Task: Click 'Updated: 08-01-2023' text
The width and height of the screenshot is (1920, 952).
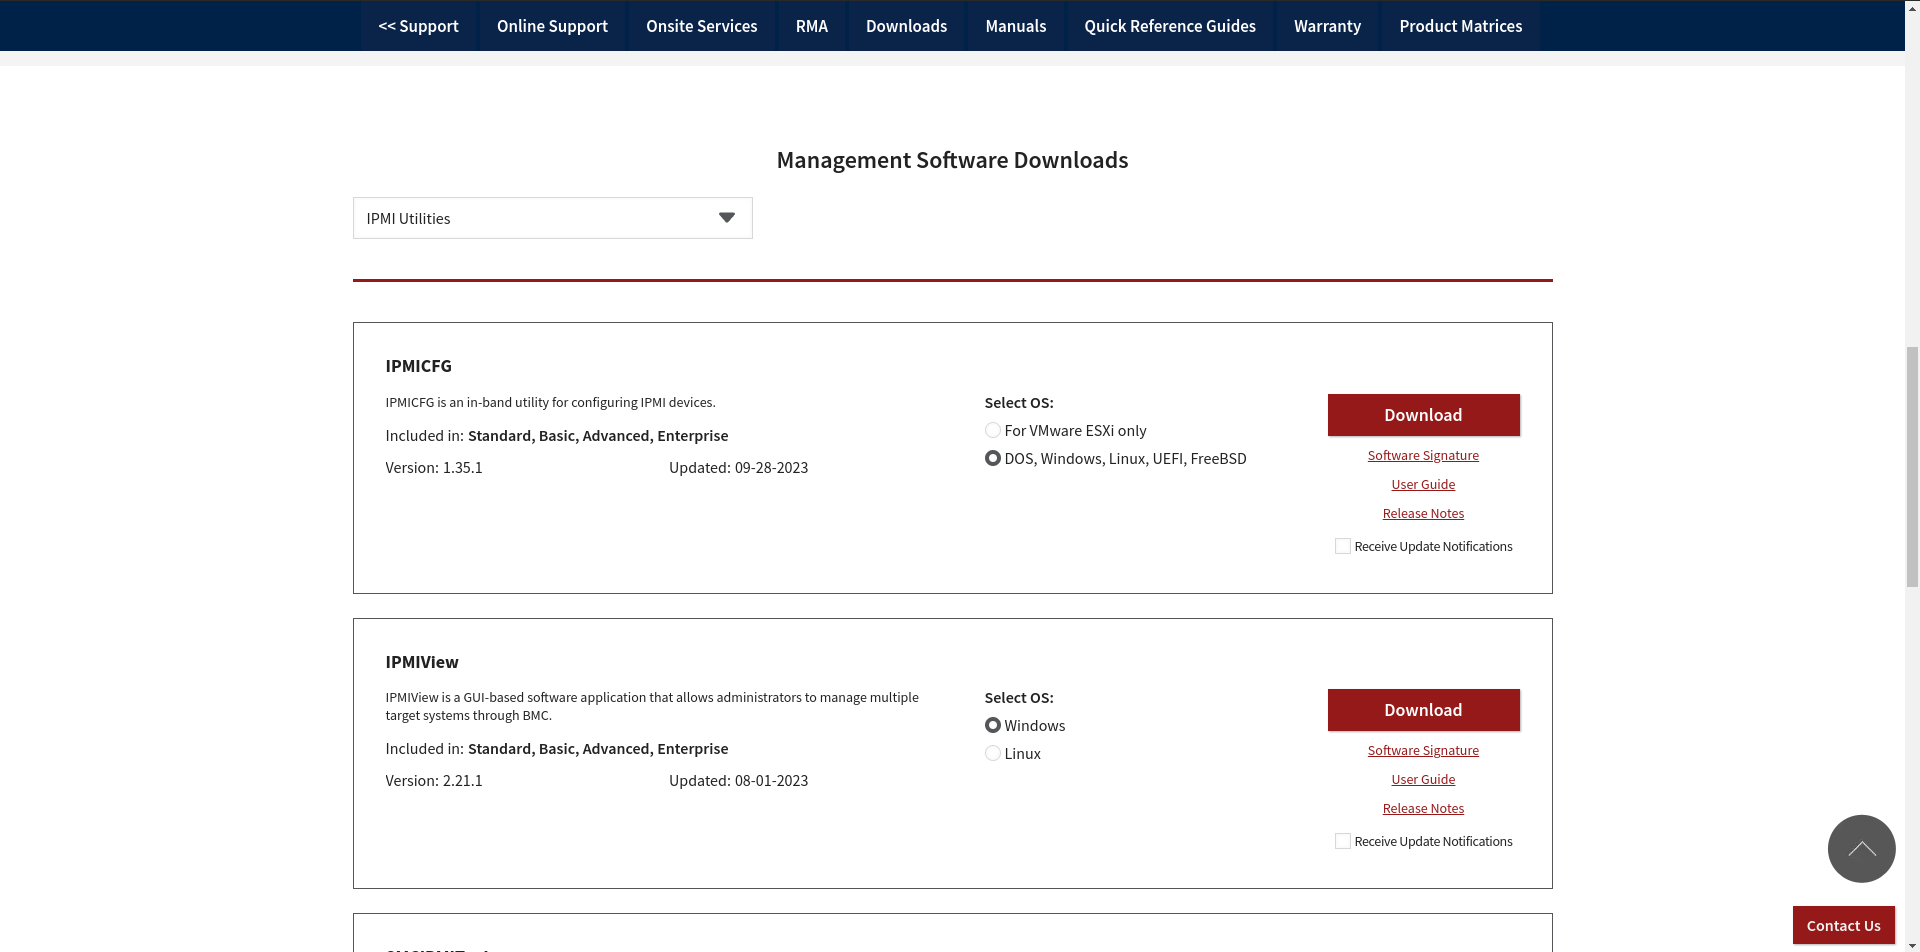Action: coord(738,780)
